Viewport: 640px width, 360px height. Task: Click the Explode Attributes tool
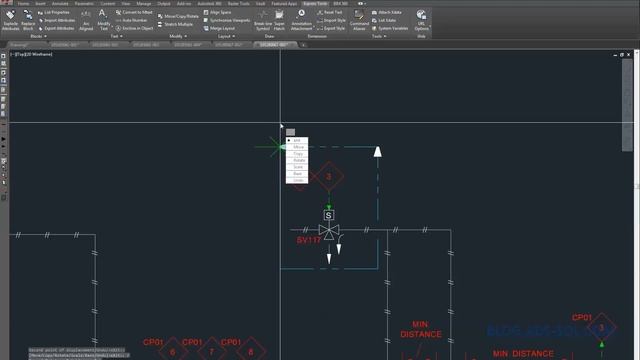pyautogui.click(x=11, y=20)
